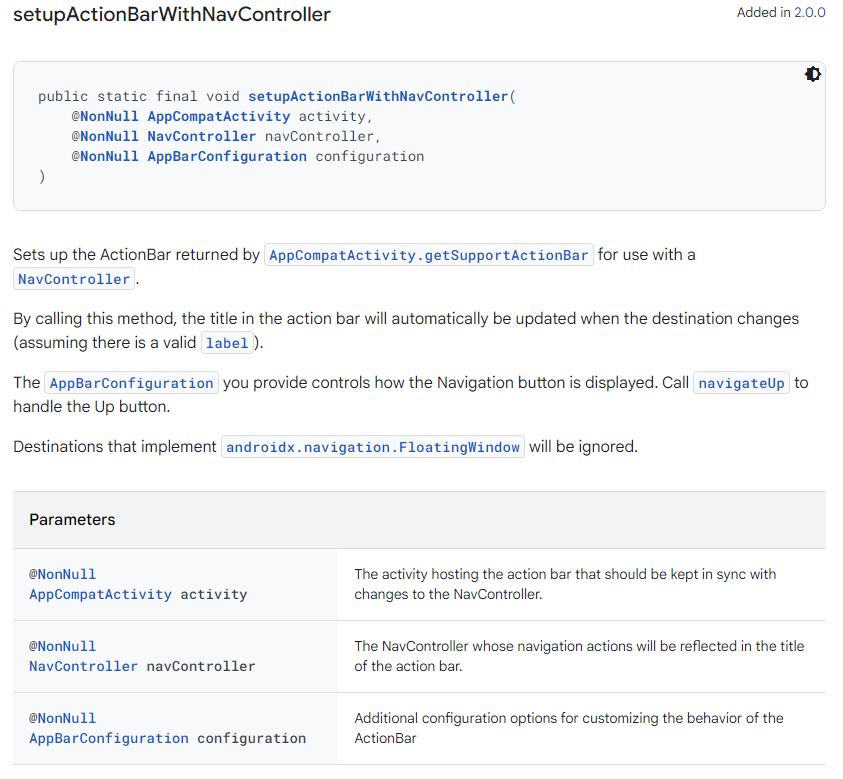Image resolution: width=843 pixels, height=779 pixels.
Task: Open the label code link
Action: [227, 343]
